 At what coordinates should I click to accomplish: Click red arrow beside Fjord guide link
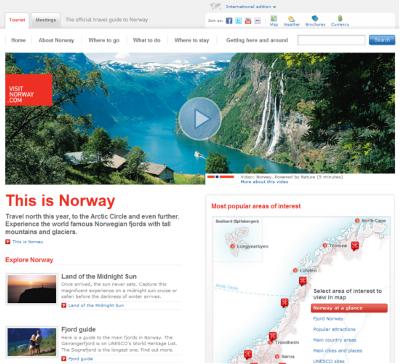click(x=64, y=359)
